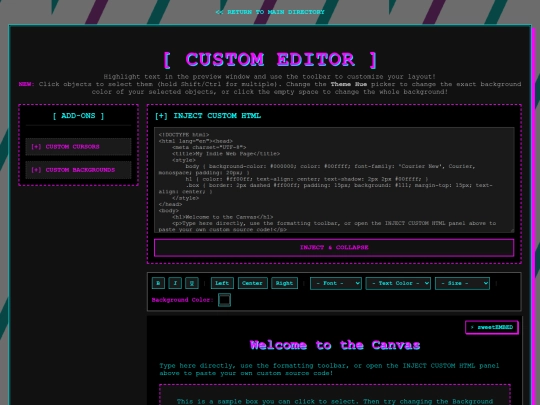Image resolution: width=540 pixels, height=405 pixels.
Task: Toggle bold formatting with the B button
Action: tap(158, 283)
